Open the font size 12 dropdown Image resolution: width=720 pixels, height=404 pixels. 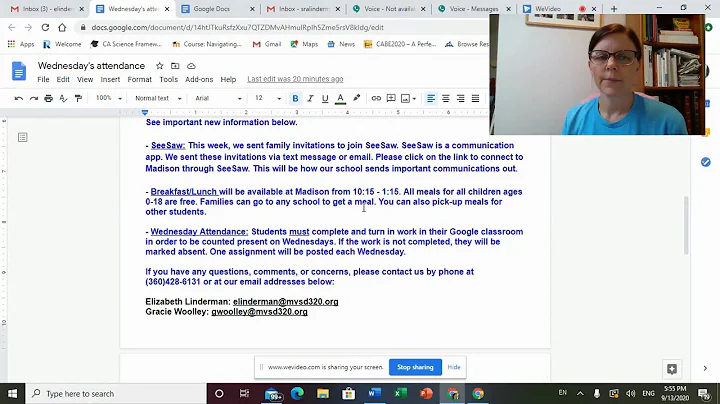[268, 98]
